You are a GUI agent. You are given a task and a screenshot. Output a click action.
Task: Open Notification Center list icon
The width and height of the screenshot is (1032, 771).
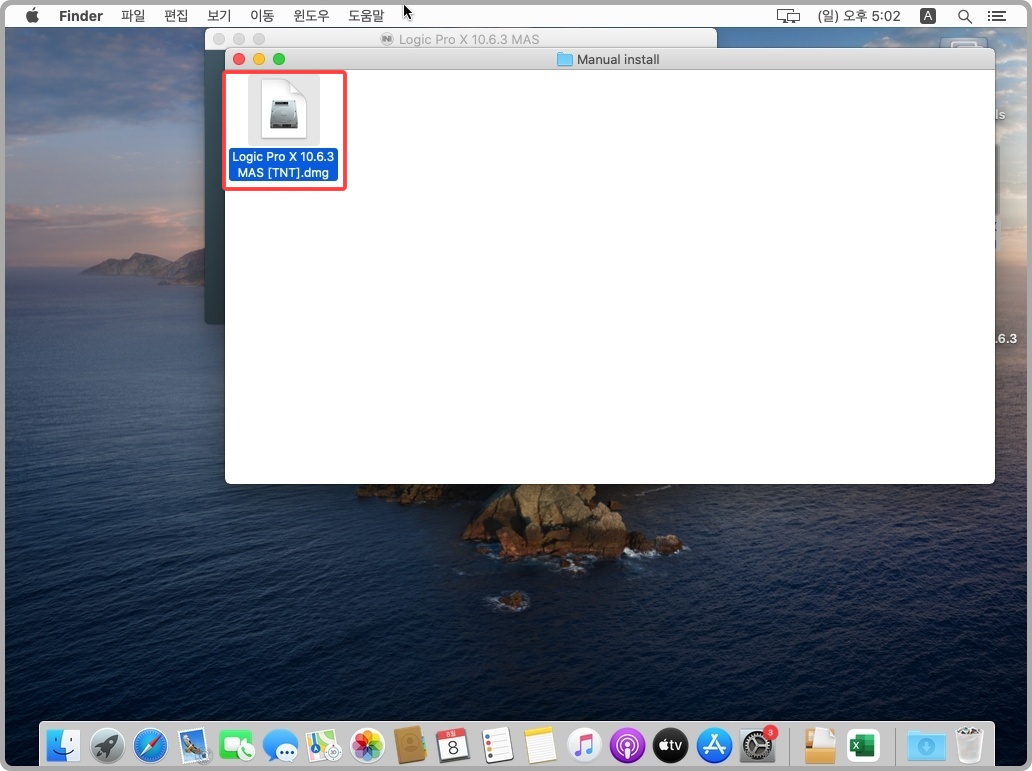(x=997, y=16)
